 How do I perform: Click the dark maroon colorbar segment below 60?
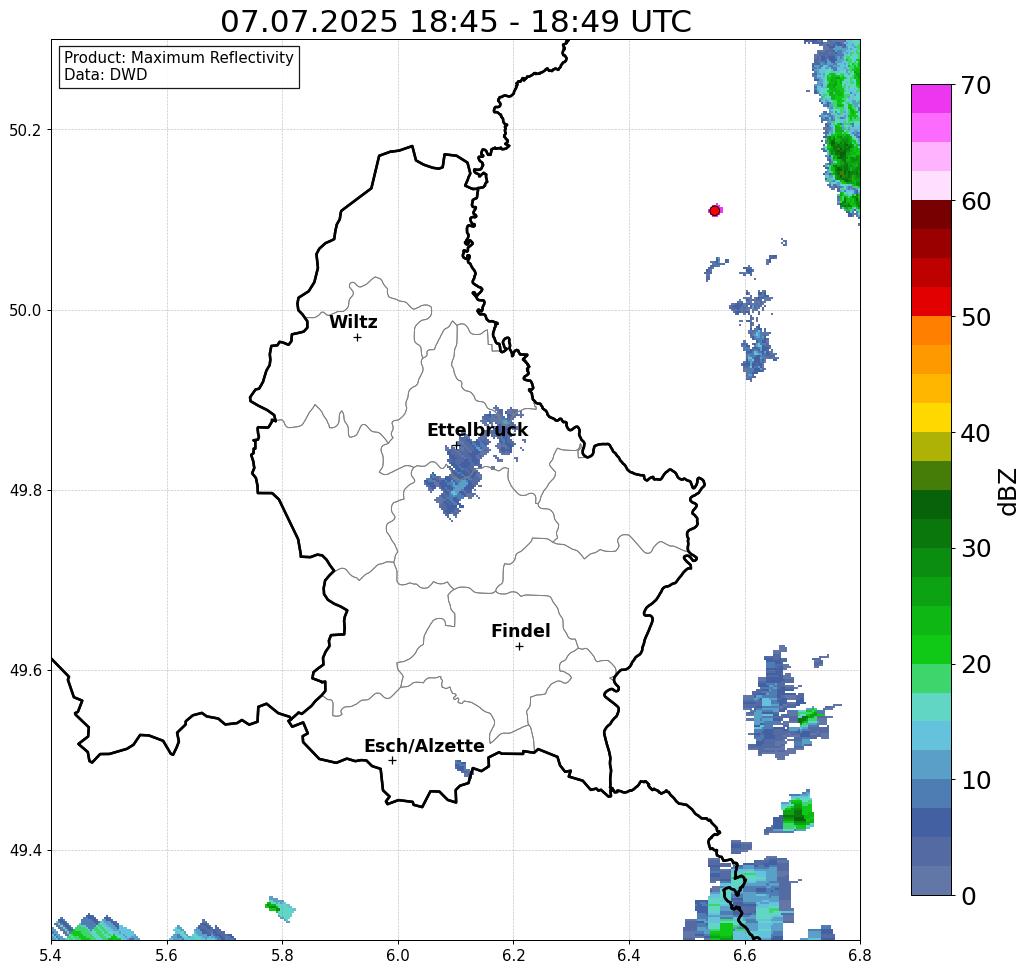tap(931, 215)
